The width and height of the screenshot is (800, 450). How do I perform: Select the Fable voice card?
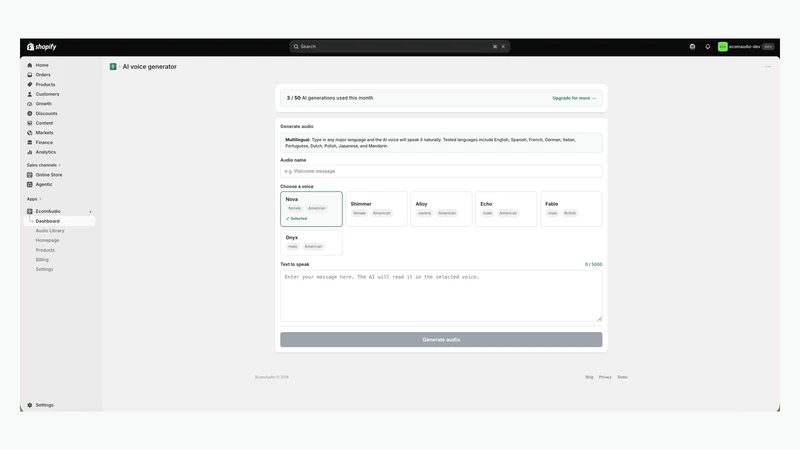[571, 209]
